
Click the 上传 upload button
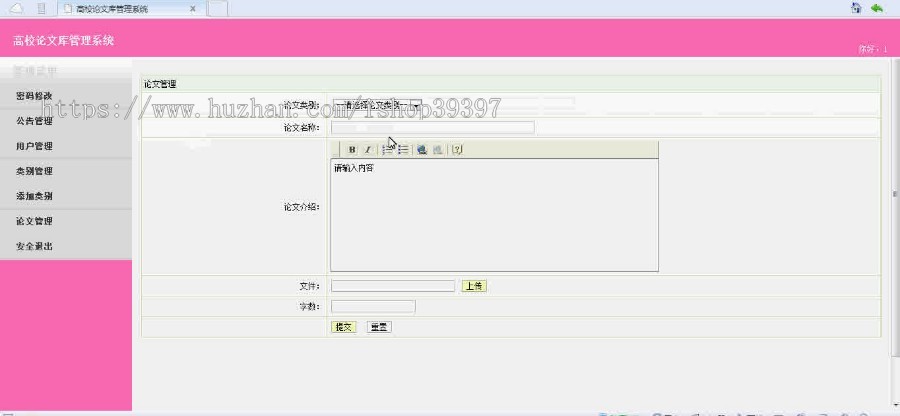point(474,286)
